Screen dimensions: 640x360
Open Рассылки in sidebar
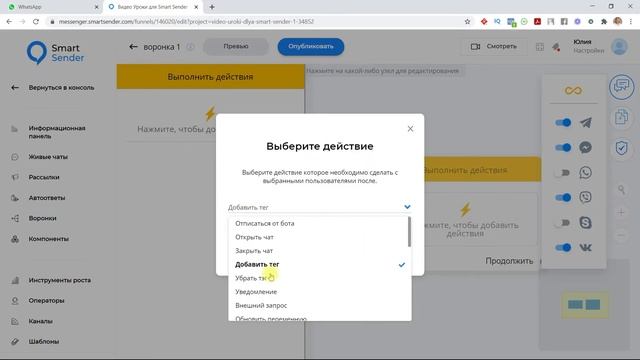point(44,177)
